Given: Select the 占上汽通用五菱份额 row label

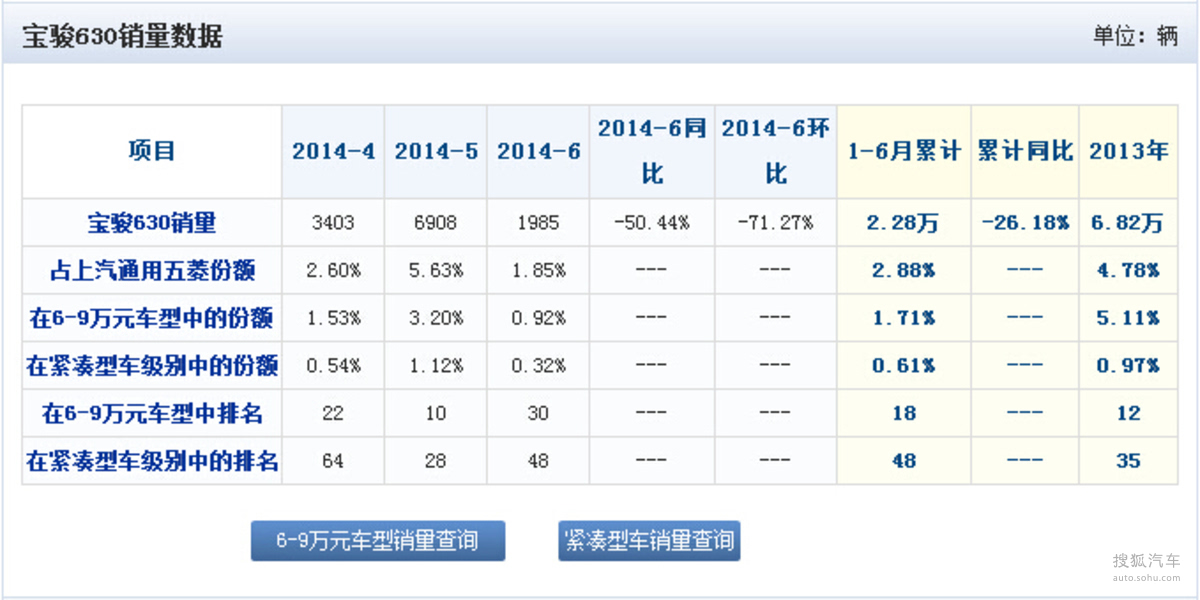Looking at the screenshot, I should click(152, 271).
